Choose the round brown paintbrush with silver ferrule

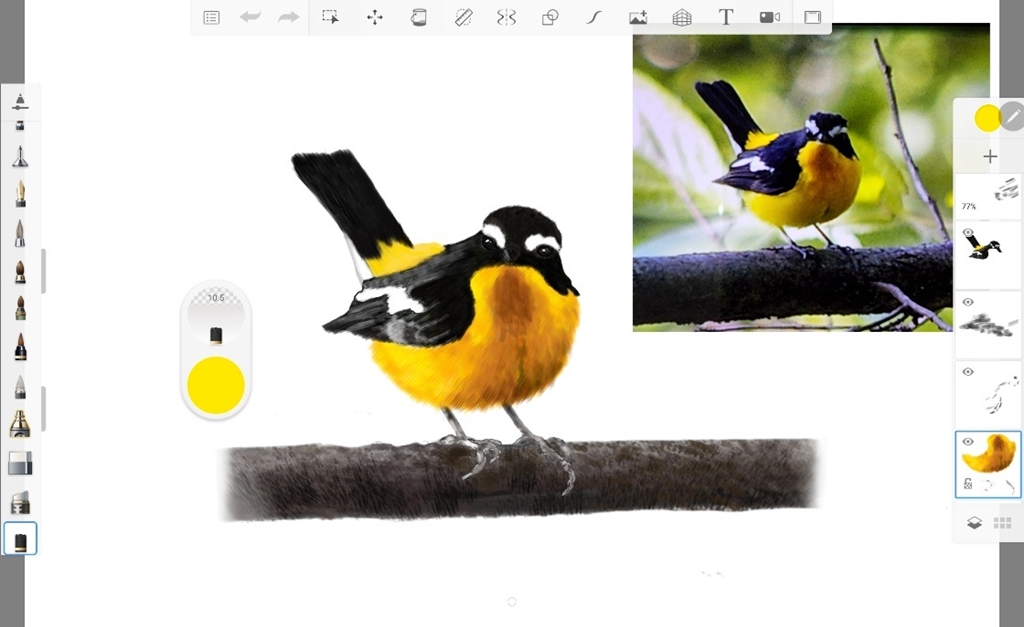pyautogui.click(x=20, y=272)
